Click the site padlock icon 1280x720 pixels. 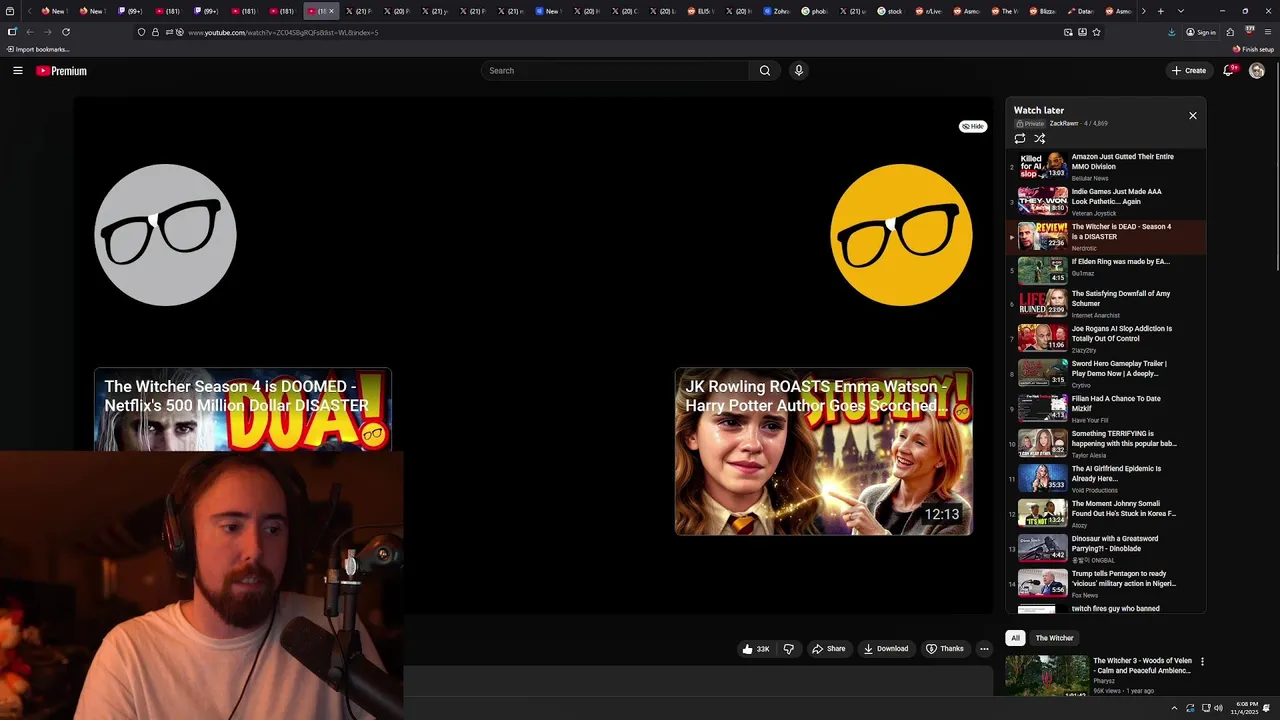coord(155,32)
